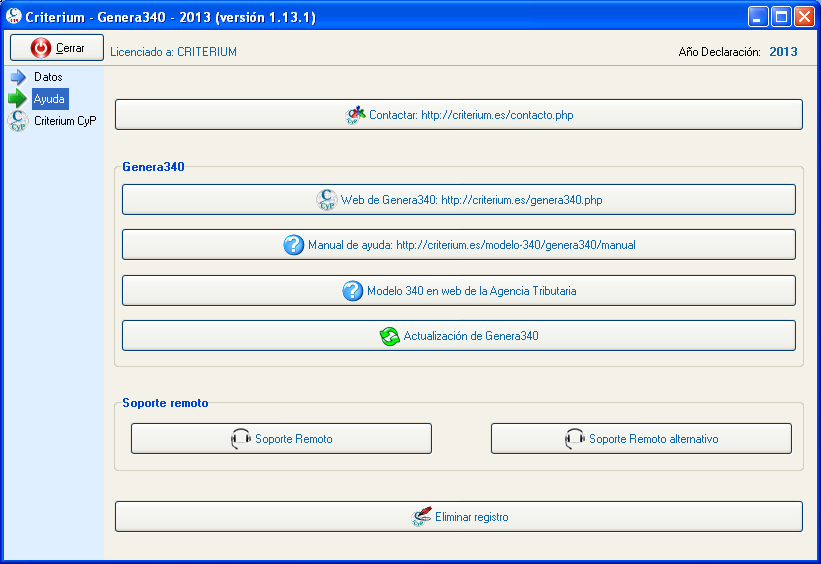Click the Criterium app icon in title bar
Screen dimensions: 821x564
click(14, 16)
